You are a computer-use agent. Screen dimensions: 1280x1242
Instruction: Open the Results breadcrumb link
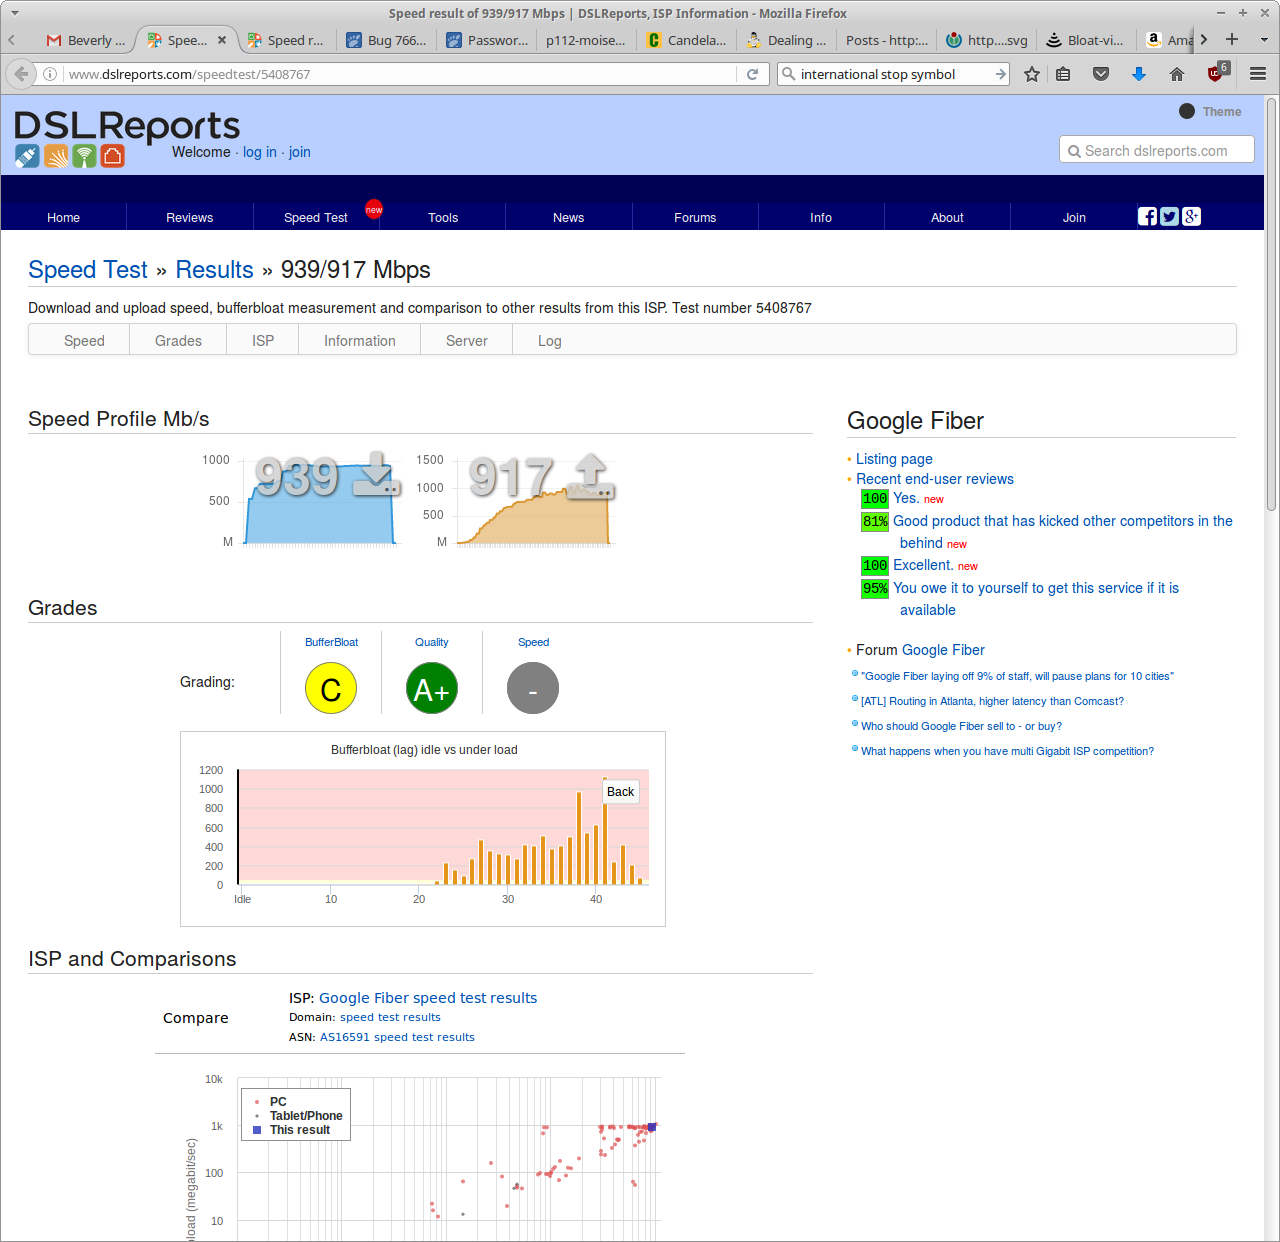(214, 270)
